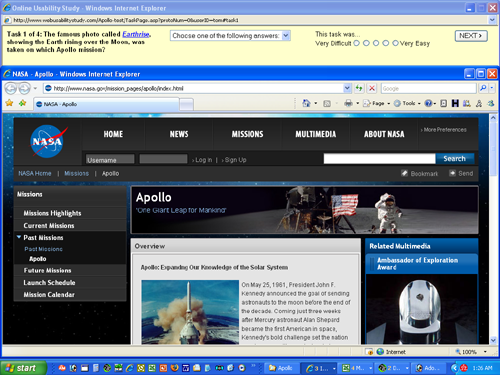Click the page vertical scrollbar down arrow
500x375 pixels.
point(494,340)
